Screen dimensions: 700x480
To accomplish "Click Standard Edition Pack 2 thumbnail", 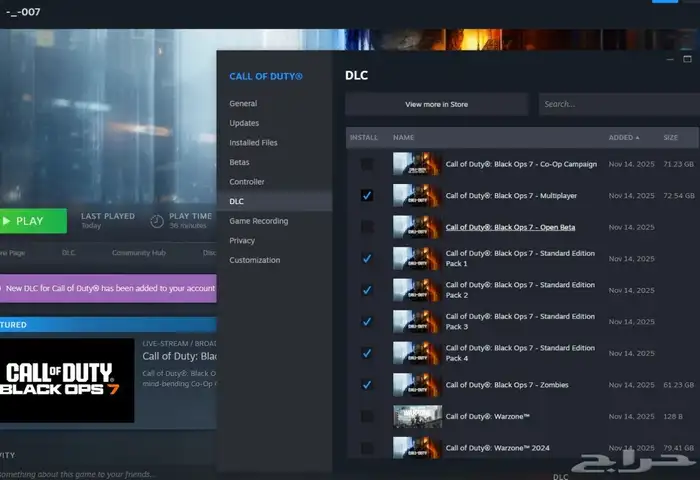I will [x=417, y=290].
